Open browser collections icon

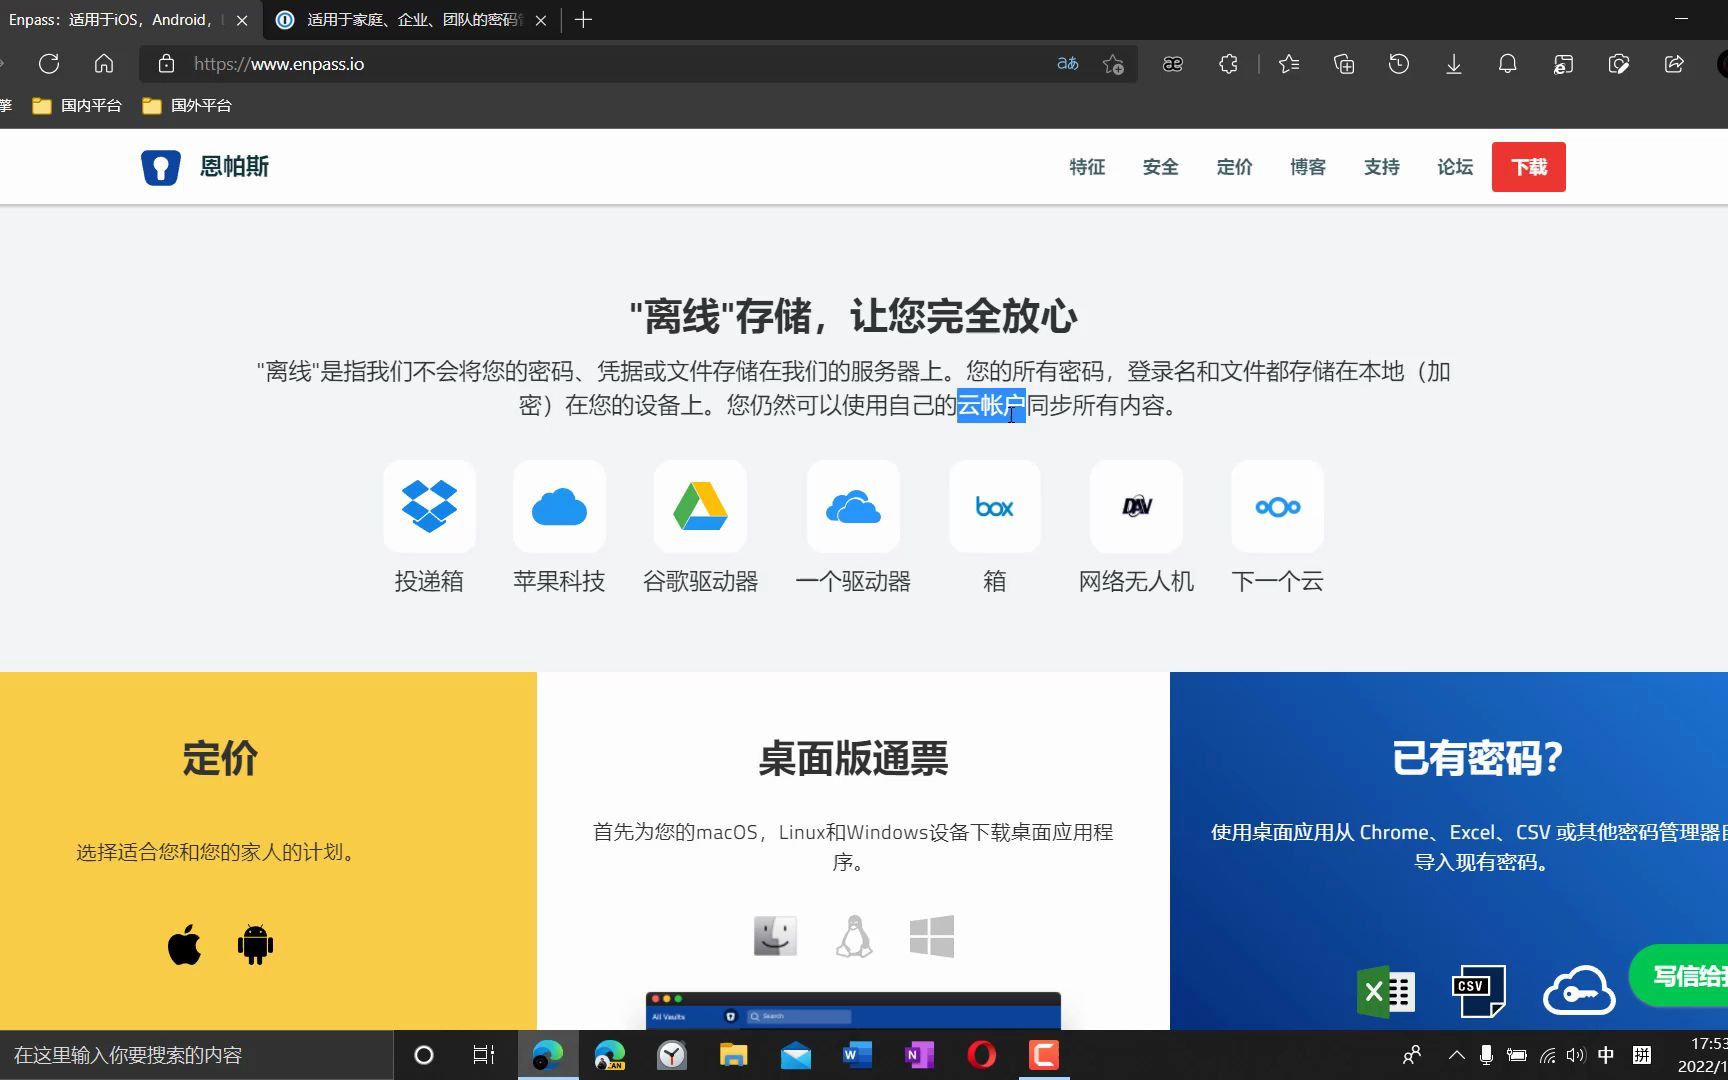tap(1344, 64)
